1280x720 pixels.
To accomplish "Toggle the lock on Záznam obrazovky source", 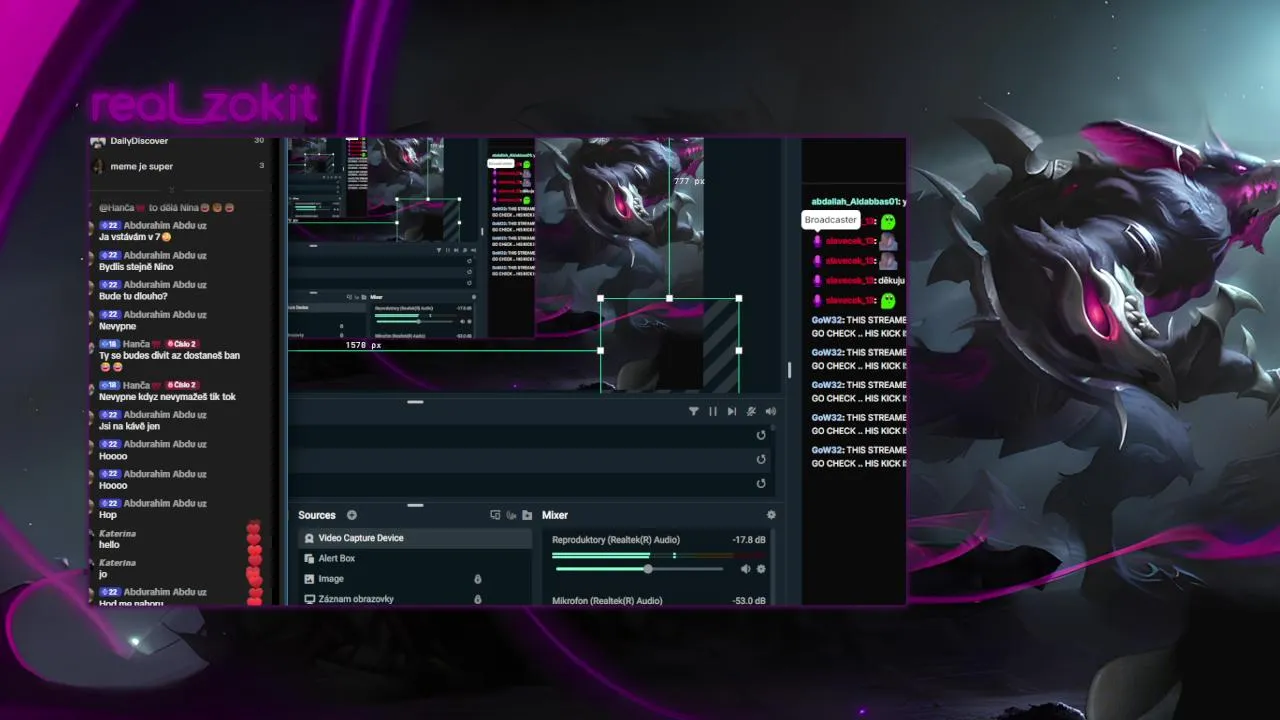I will click(x=477, y=599).
